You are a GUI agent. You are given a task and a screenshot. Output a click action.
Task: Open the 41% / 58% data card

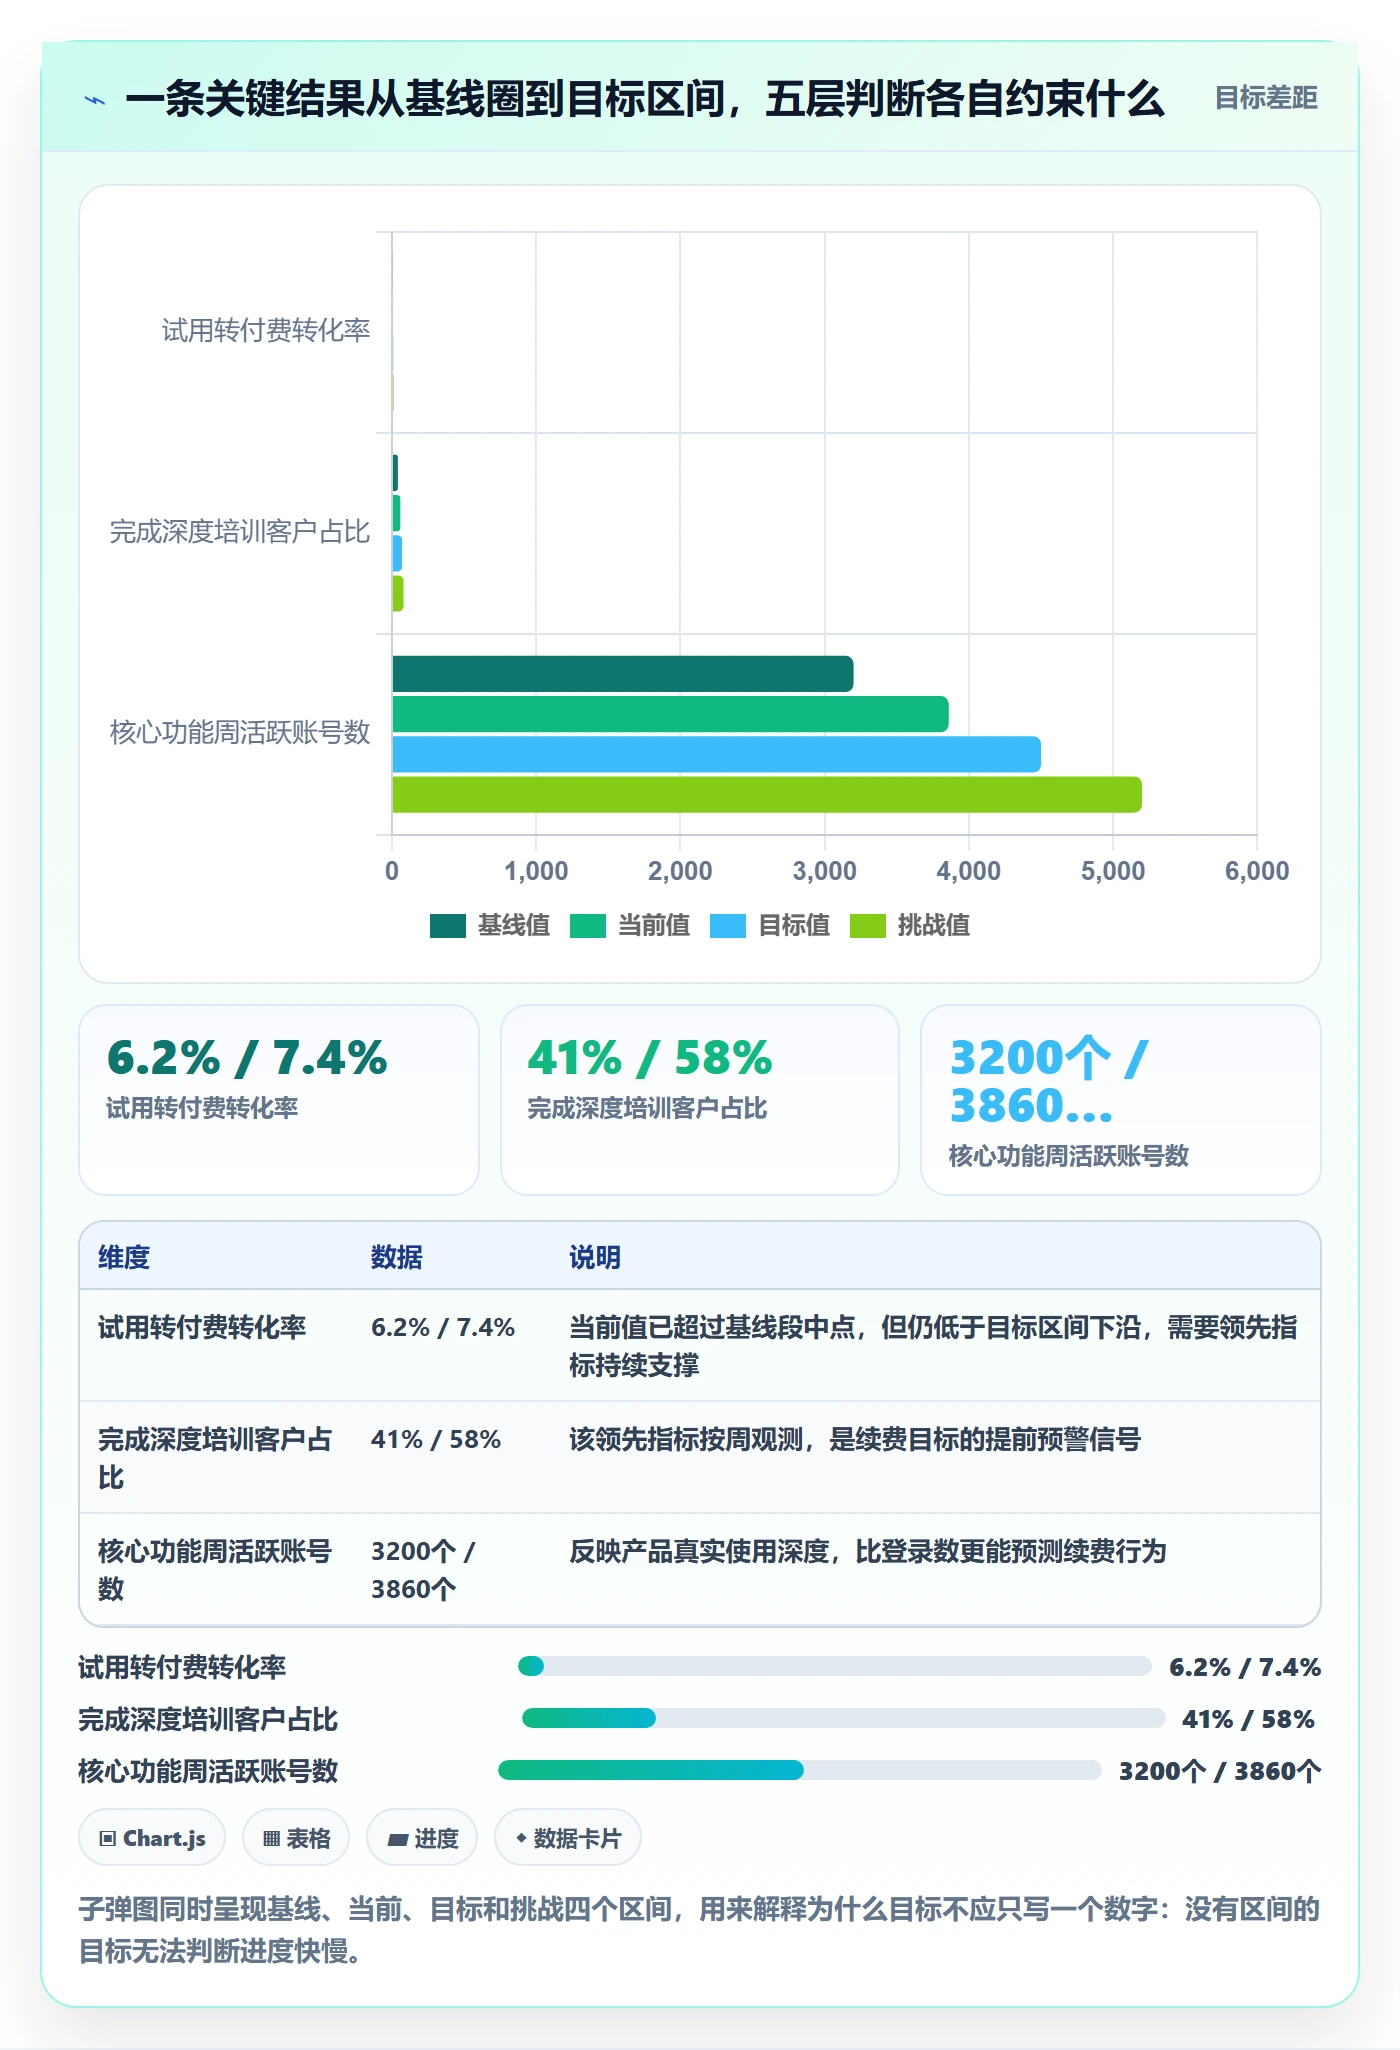coord(700,1100)
